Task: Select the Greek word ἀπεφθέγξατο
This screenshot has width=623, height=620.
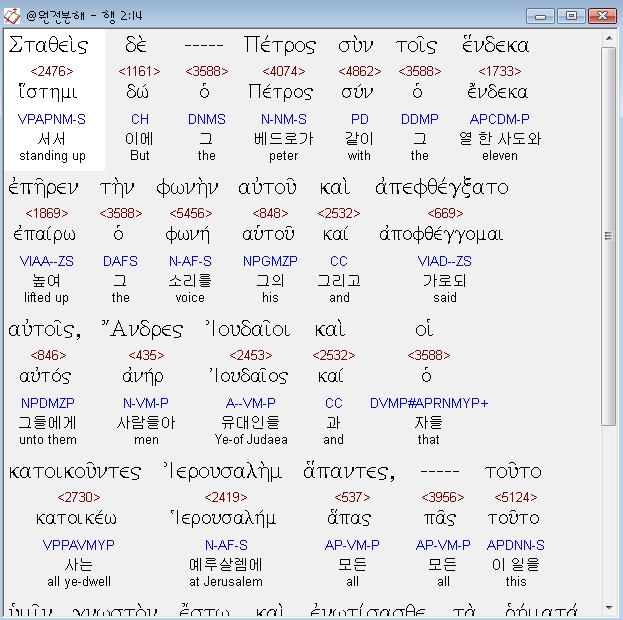Action: tap(441, 187)
